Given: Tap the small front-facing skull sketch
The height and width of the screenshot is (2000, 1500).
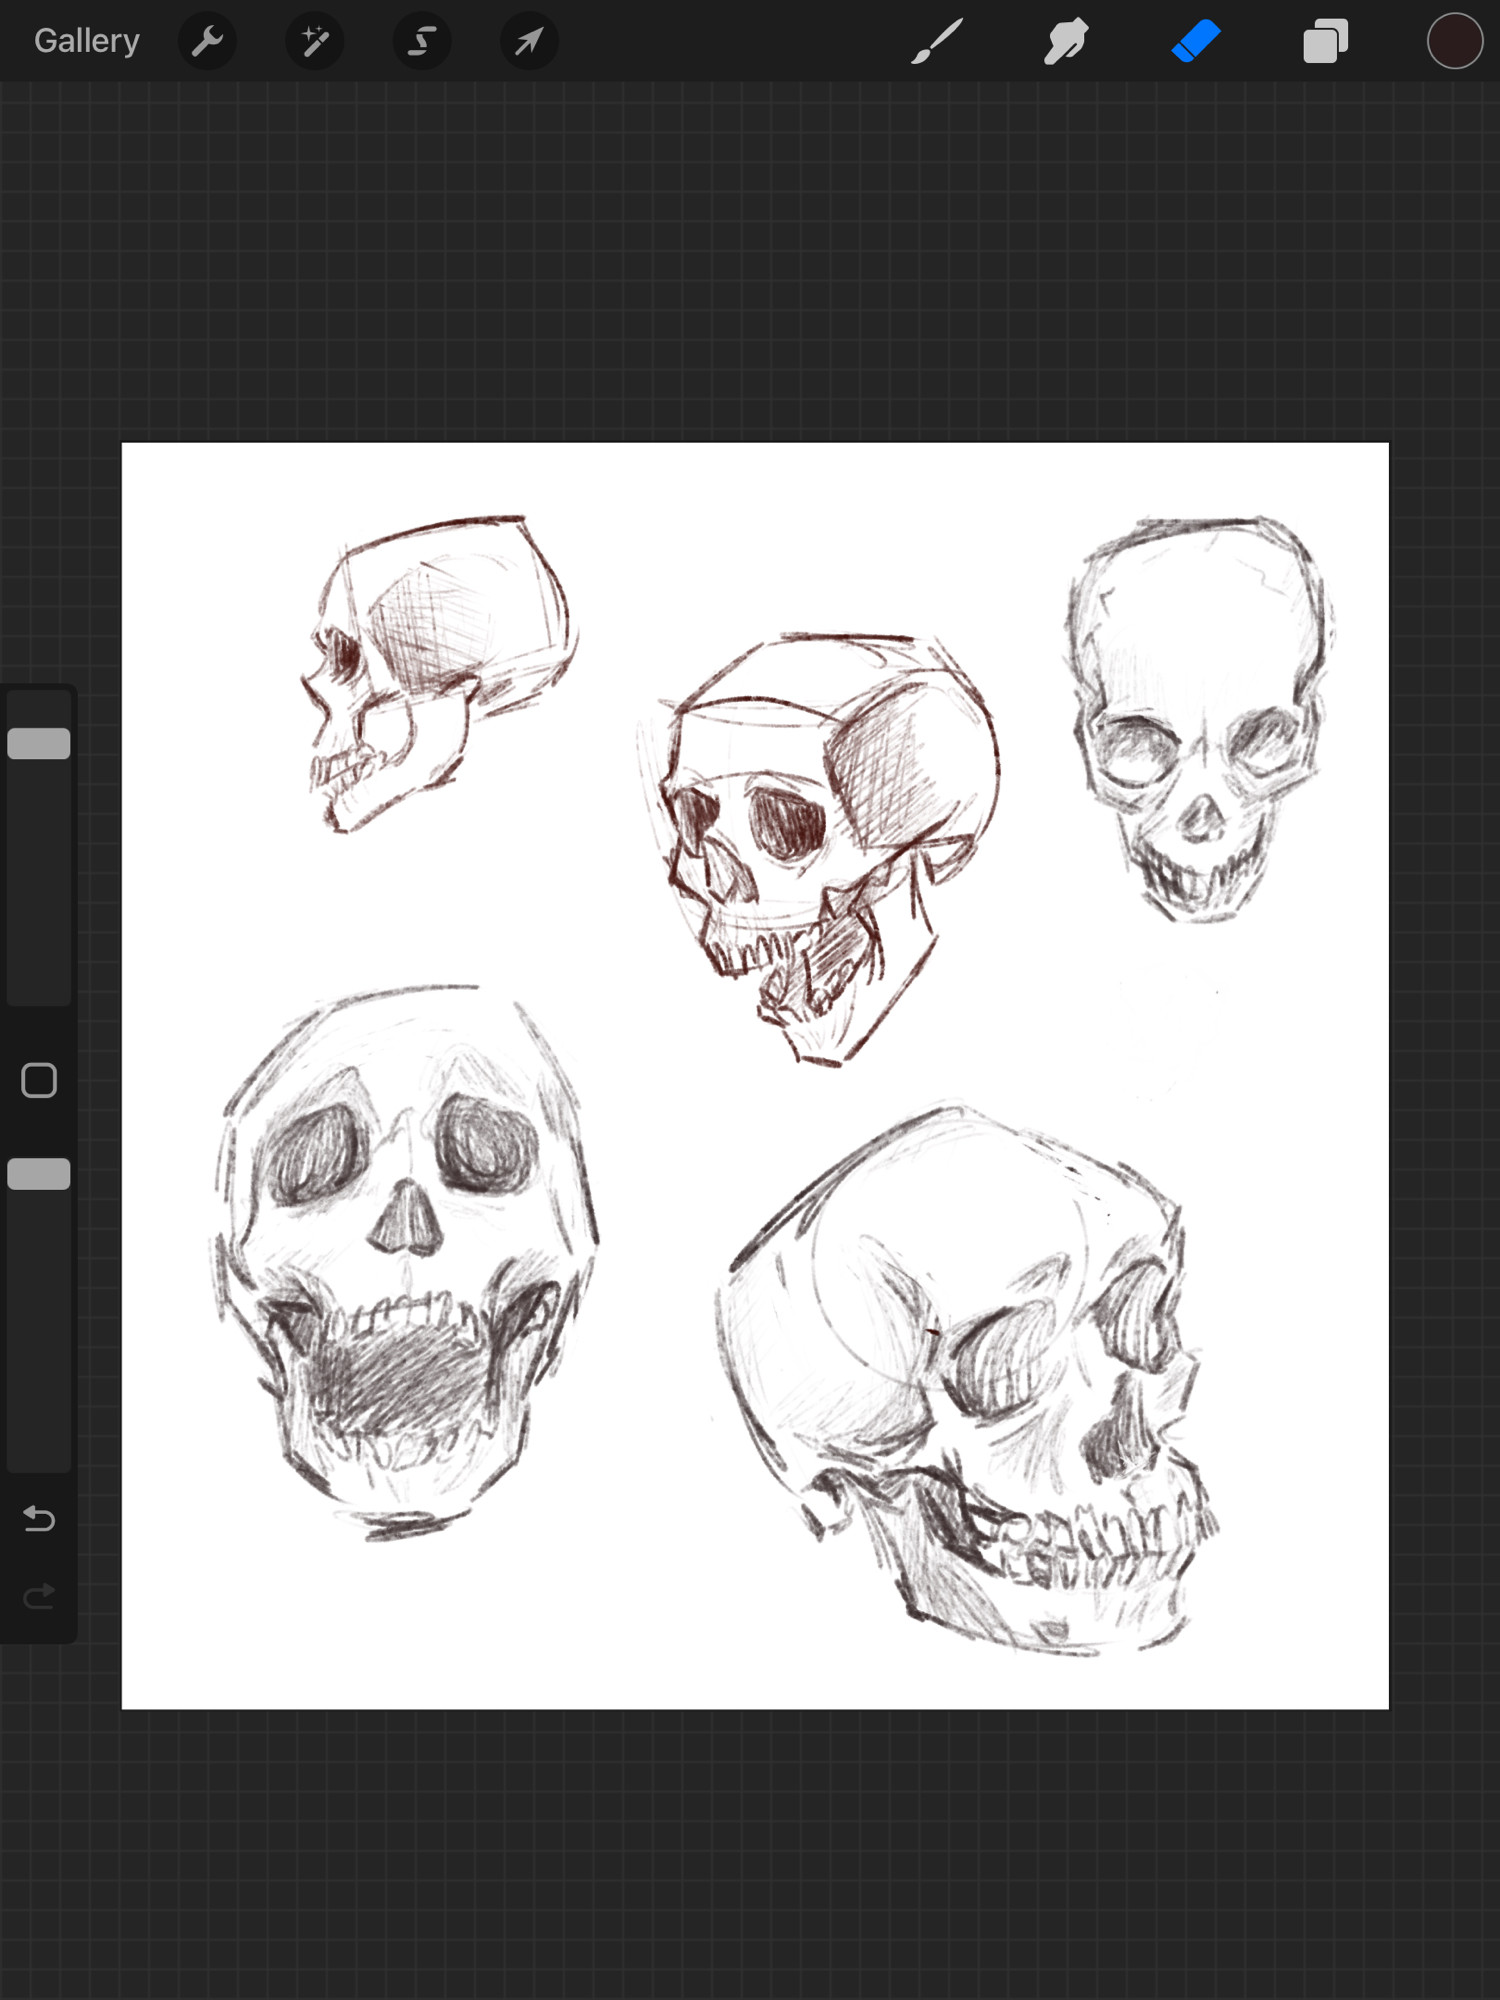Looking at the screenshot, I should point(1200,719).
